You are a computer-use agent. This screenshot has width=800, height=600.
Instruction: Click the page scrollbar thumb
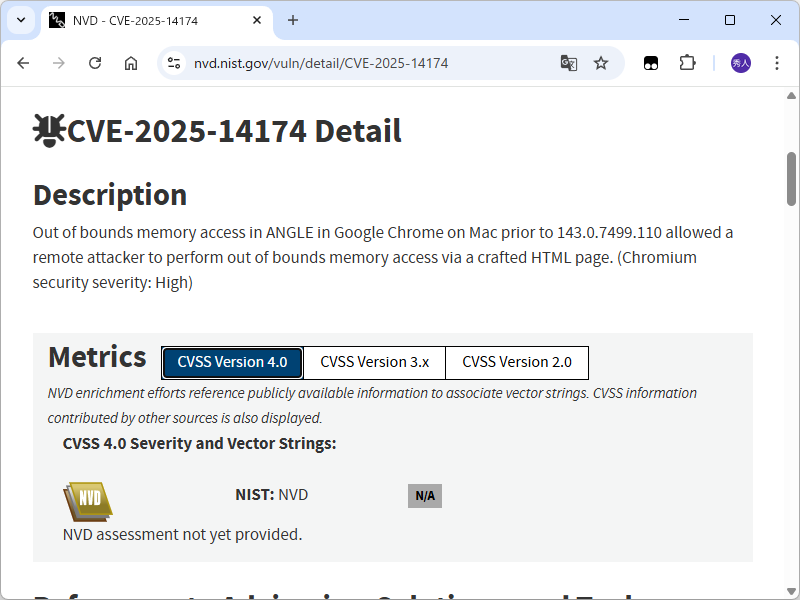(791, 179)
